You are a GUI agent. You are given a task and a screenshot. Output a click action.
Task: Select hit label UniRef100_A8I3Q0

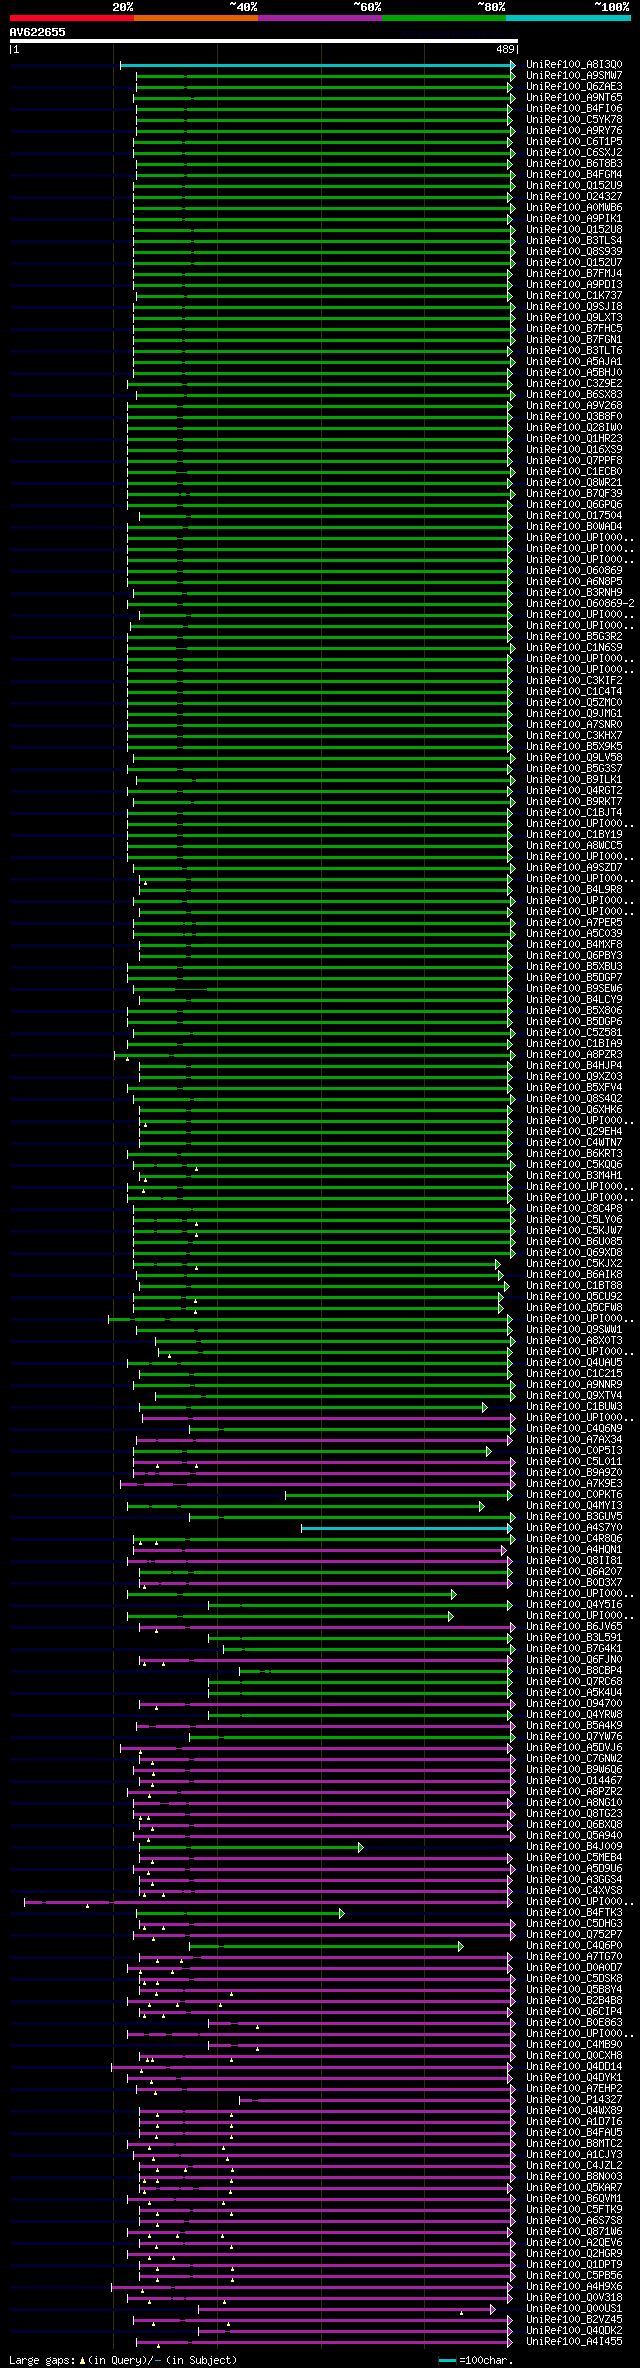coord(574,65)
